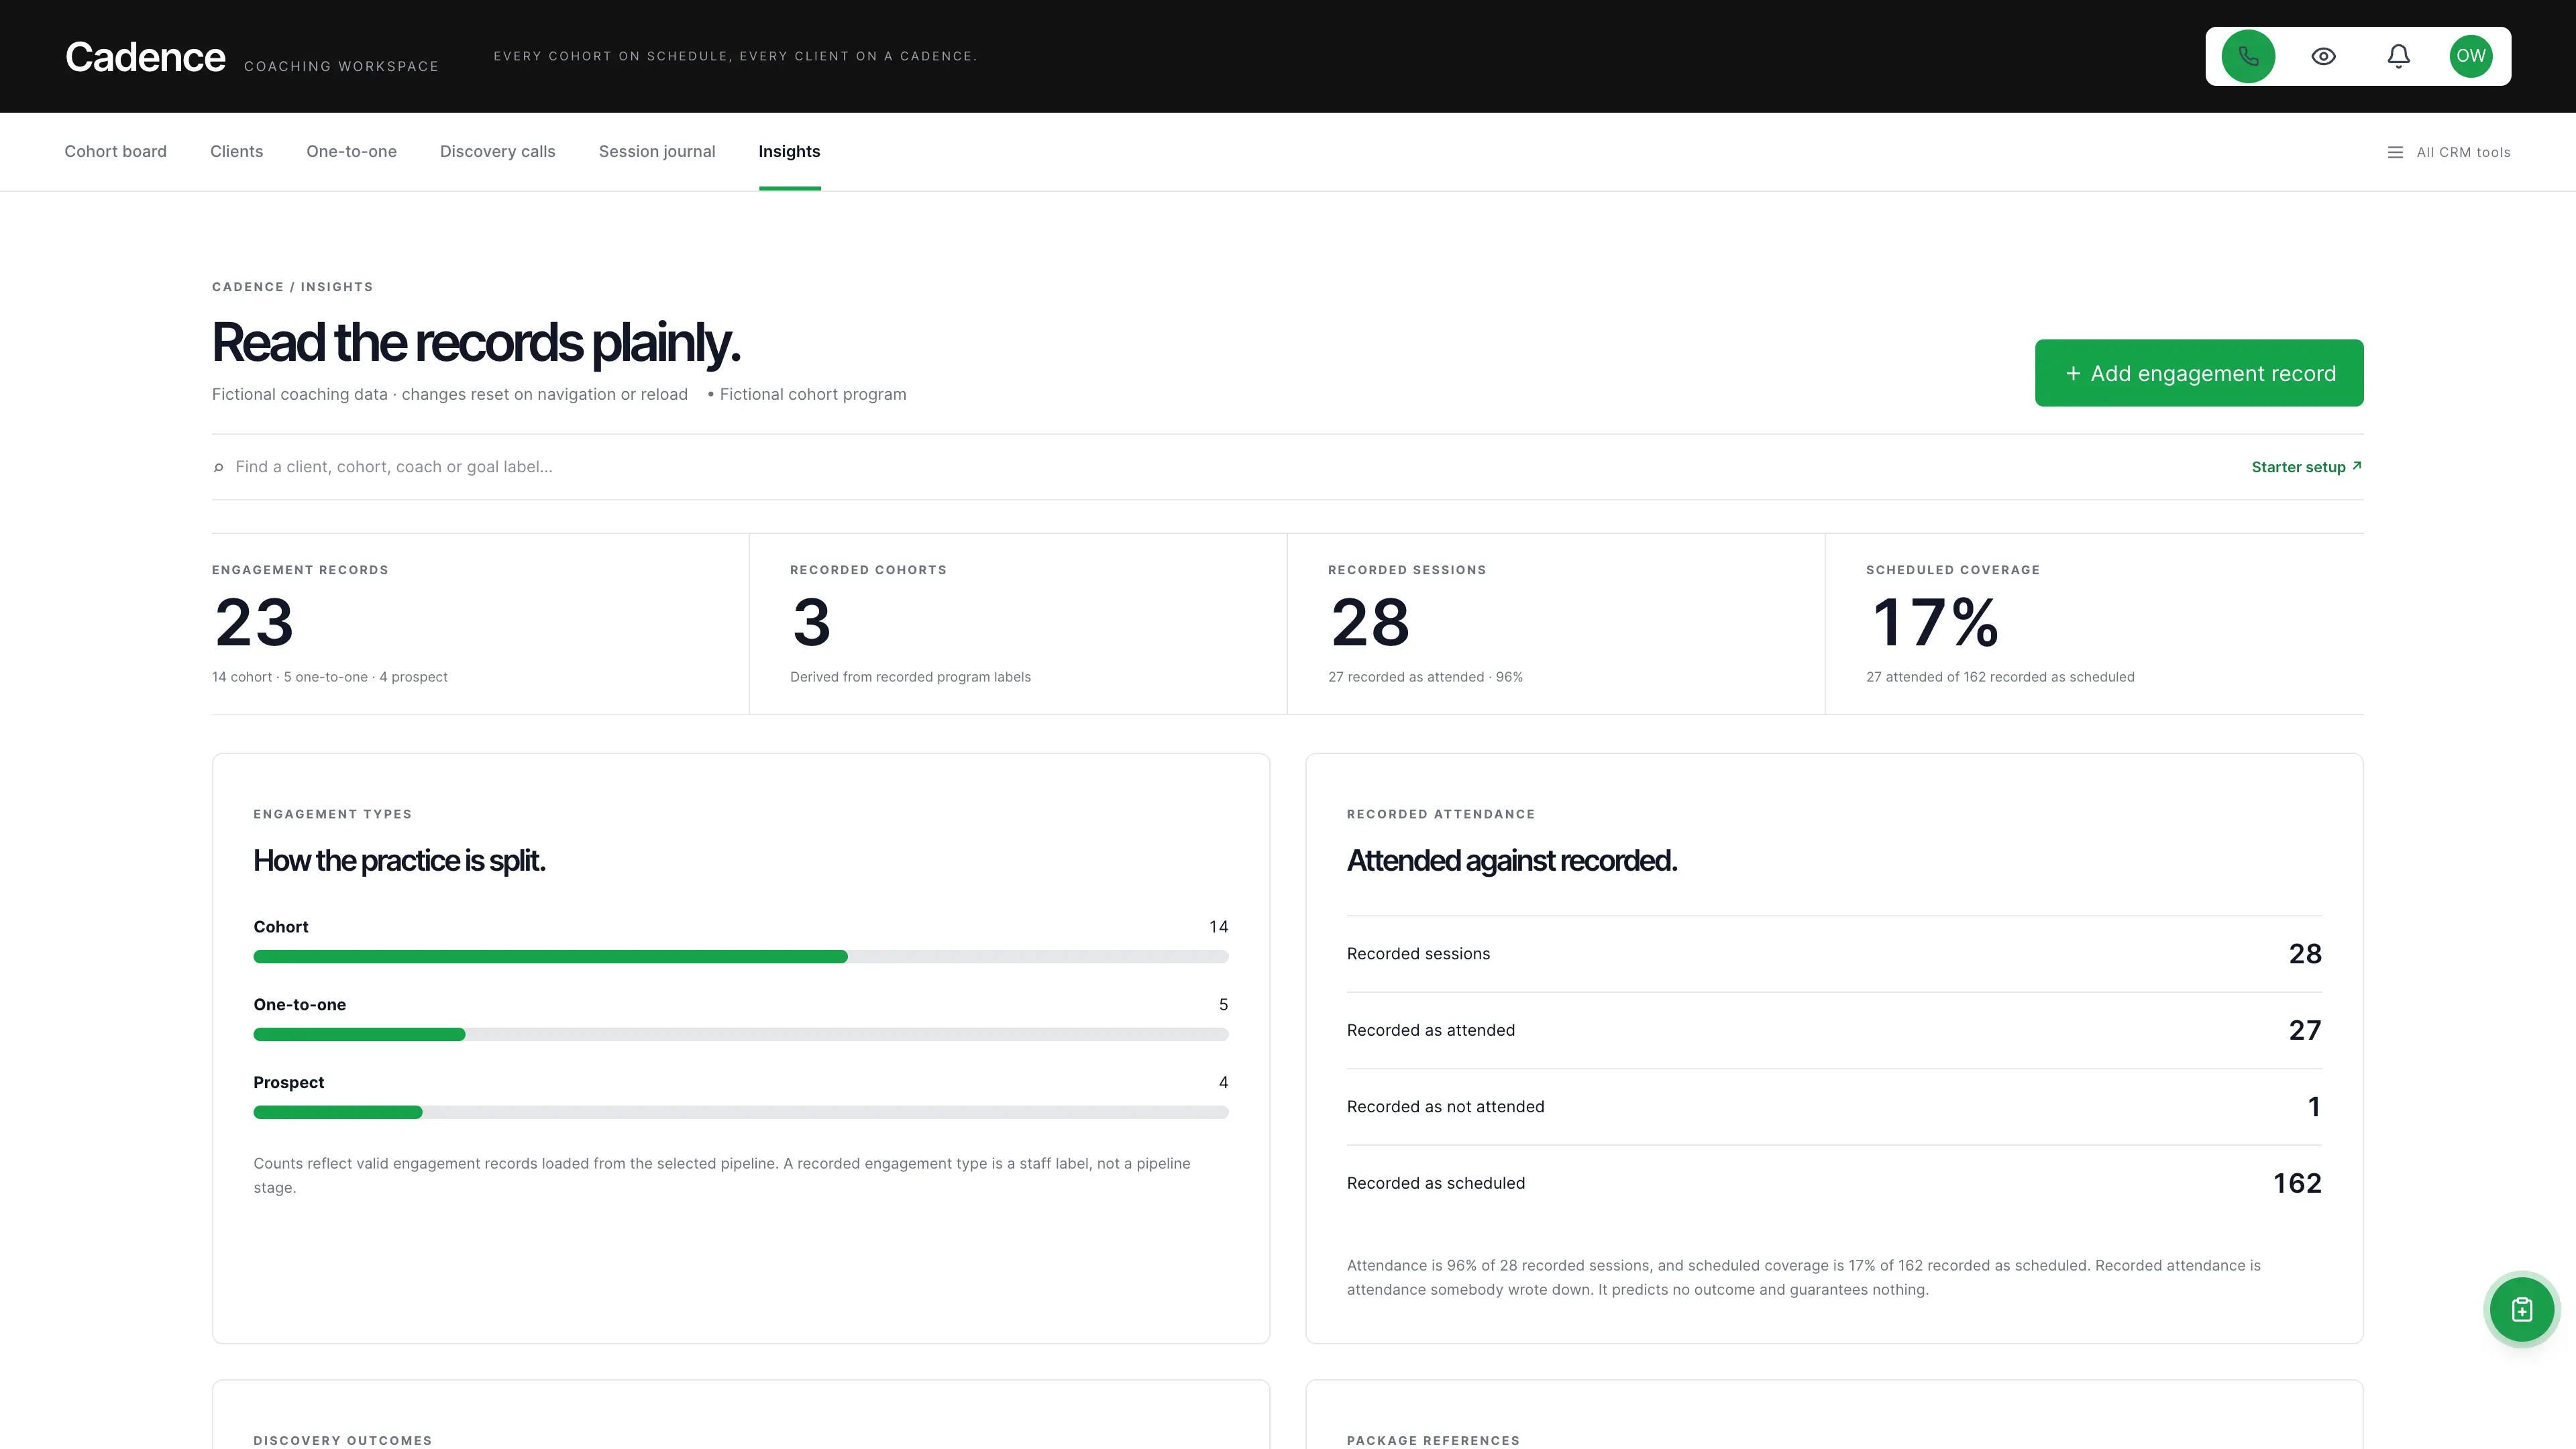Image resolution: width=2576 pixels, height=1449 pixels.
Task: Click the Cohort count 14
Action: (1218, 927)
